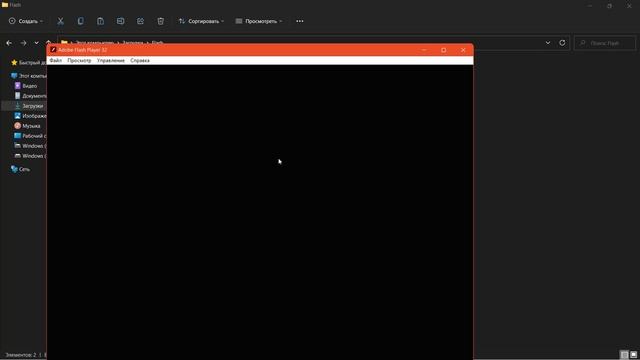Open Видео folder in the sidebar
640x360 pixels.
pyautogui.click(x=26, y=86)
